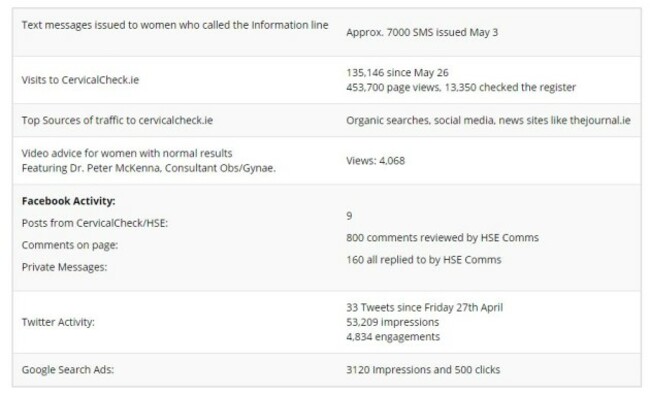Click the 'Organic searches, social media' cell
The image size is (650, 394).
click(x=488, y=120)
